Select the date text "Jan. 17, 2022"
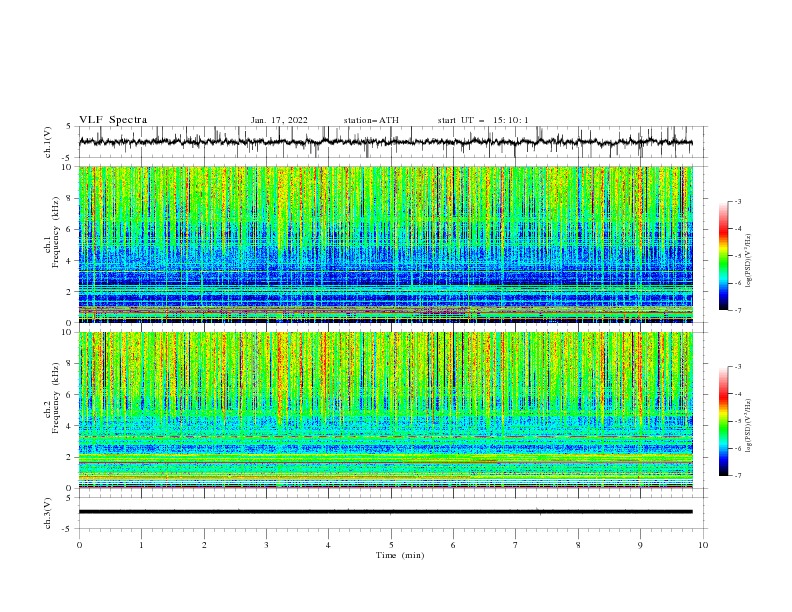Image resolution: width=792 pixels, height=612 pixels. (279, 120)
